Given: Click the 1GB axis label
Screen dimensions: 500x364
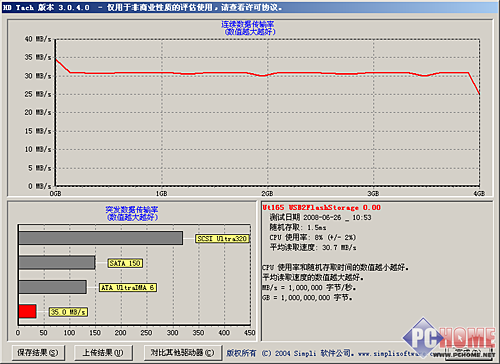Looking at the screenshot, I should (162, 193).
